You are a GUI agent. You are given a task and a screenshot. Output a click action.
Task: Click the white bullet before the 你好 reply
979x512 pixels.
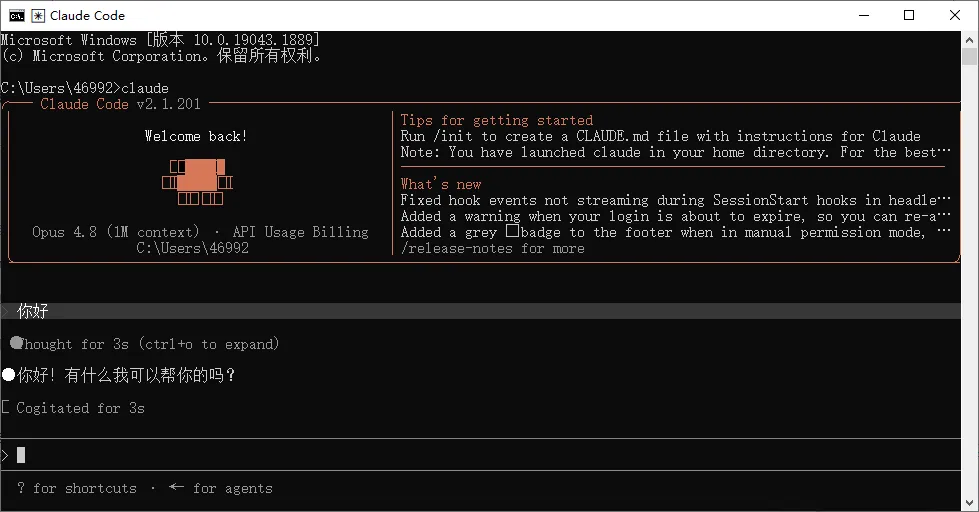[x=8, y=375]
